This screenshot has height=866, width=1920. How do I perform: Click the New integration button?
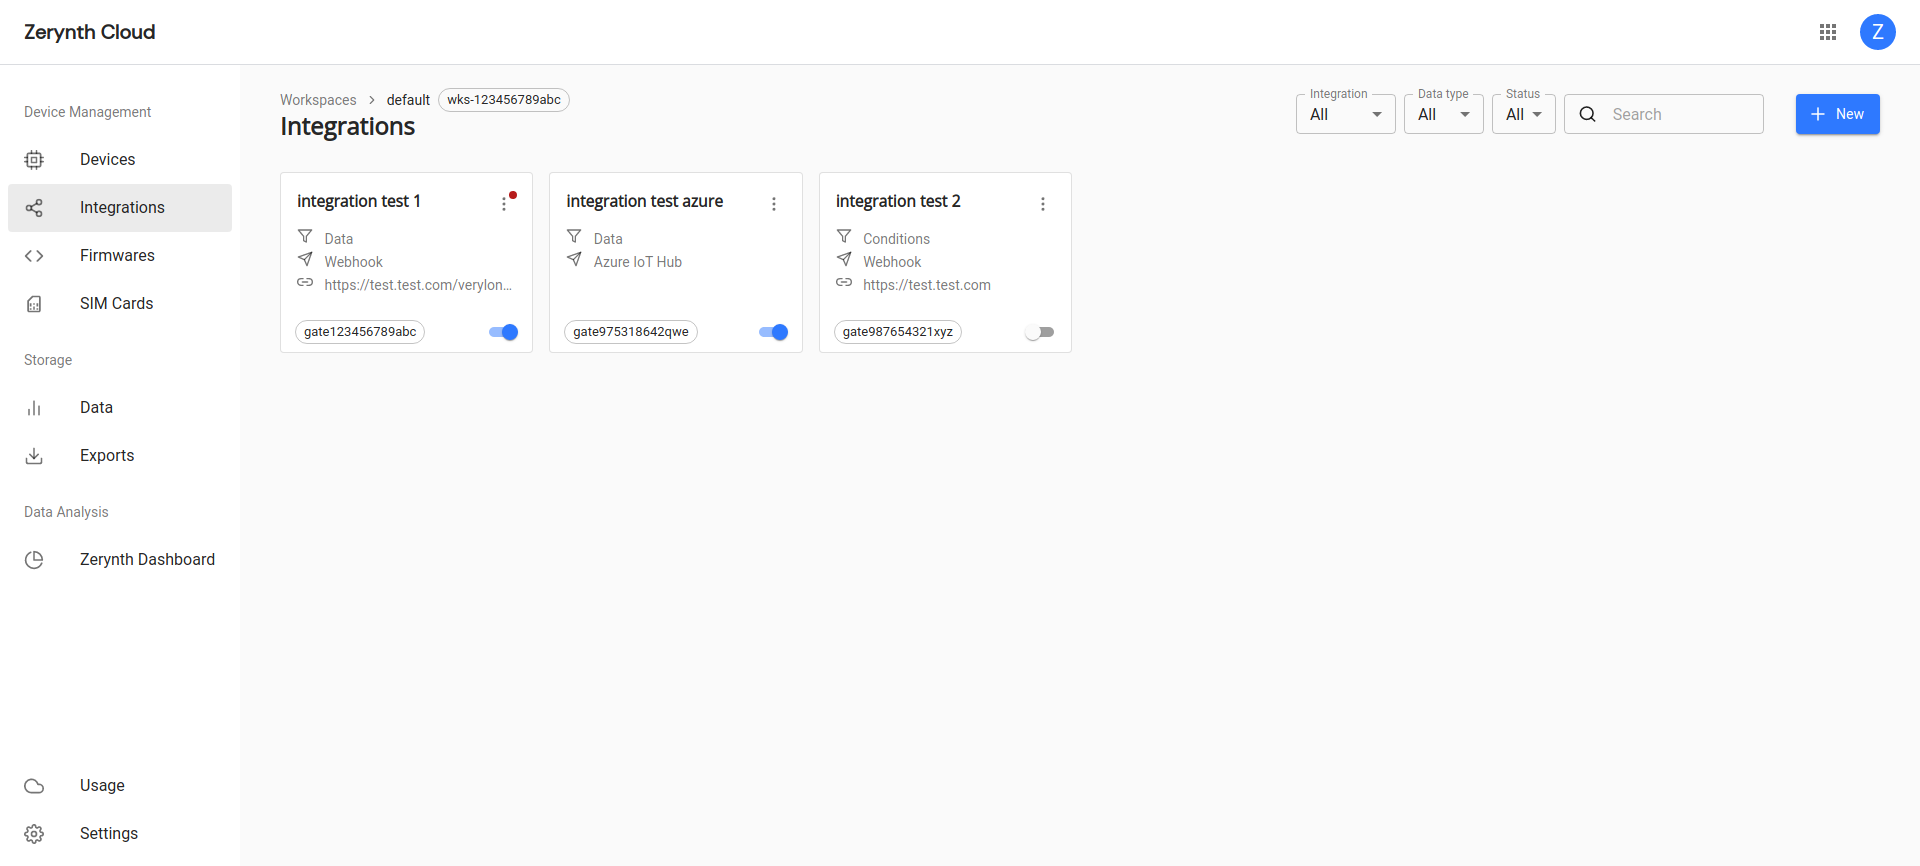tap(1838, 114)
